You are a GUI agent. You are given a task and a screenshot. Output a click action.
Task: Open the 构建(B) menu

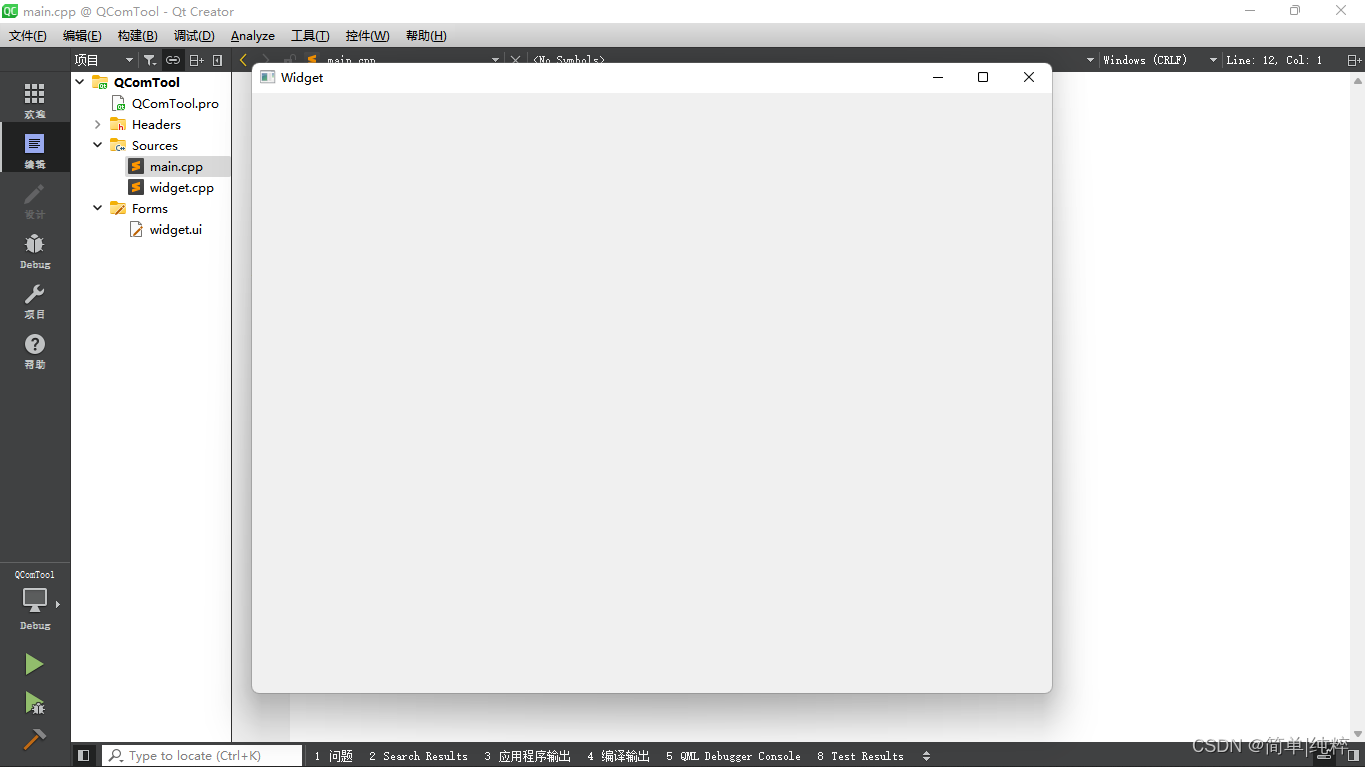(x=137, y=35)
